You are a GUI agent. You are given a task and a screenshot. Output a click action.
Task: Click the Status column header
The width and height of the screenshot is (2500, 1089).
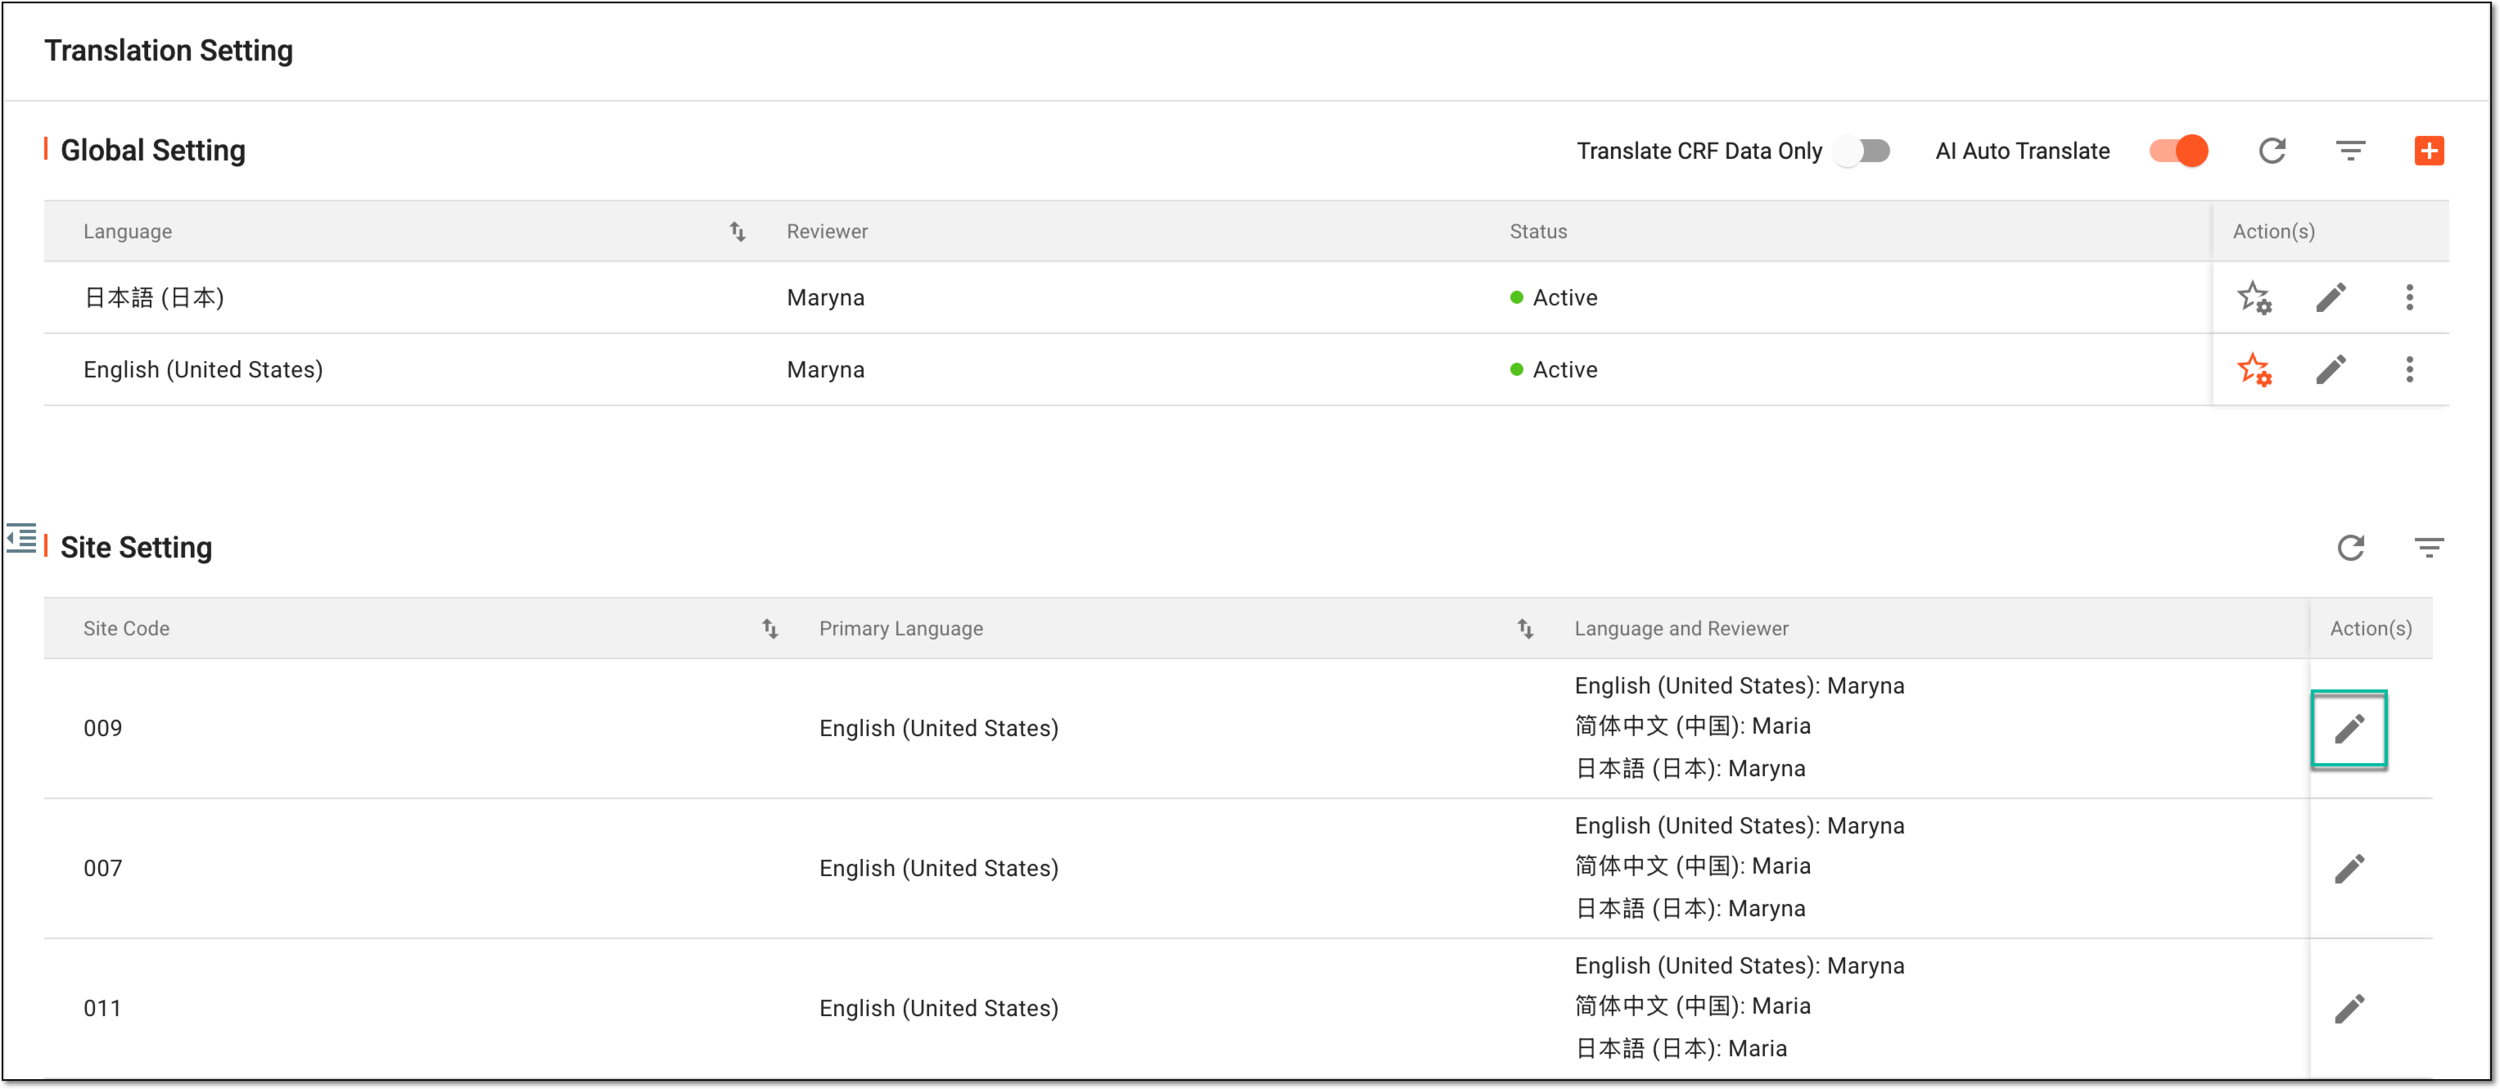click(1538, 232)
